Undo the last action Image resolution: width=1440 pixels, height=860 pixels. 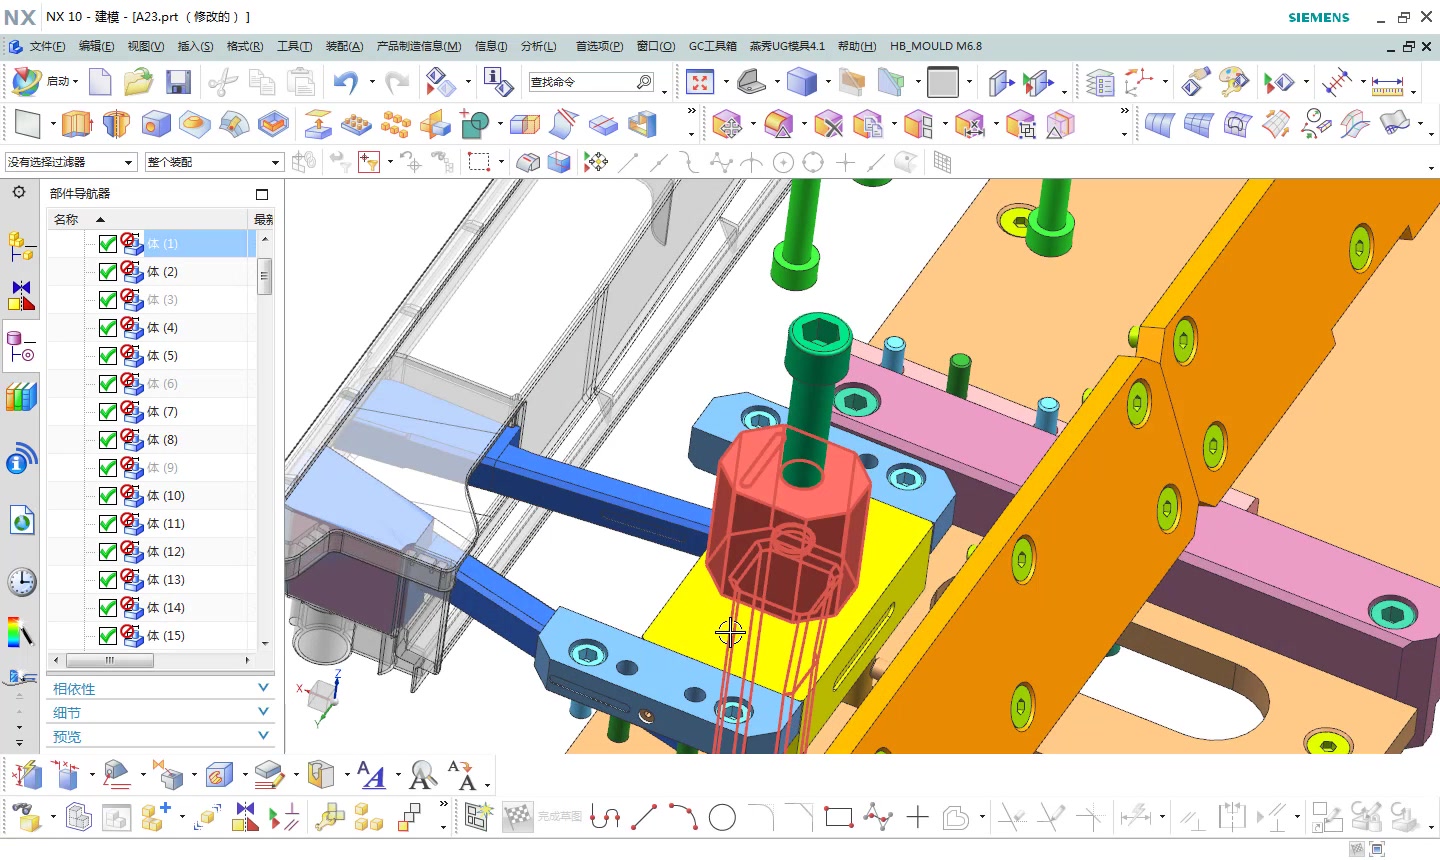coord(345,82)
